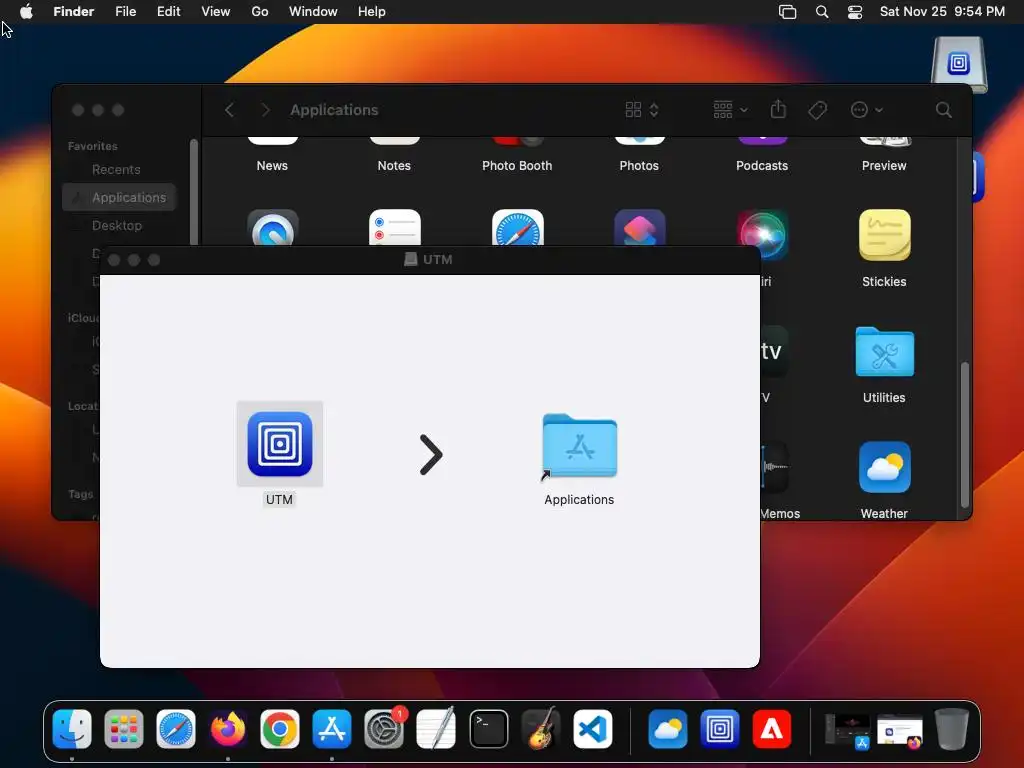This screenshot has width=1024, height=768.
Task: Open the Help menu
Action: click(x=372, y=12)
